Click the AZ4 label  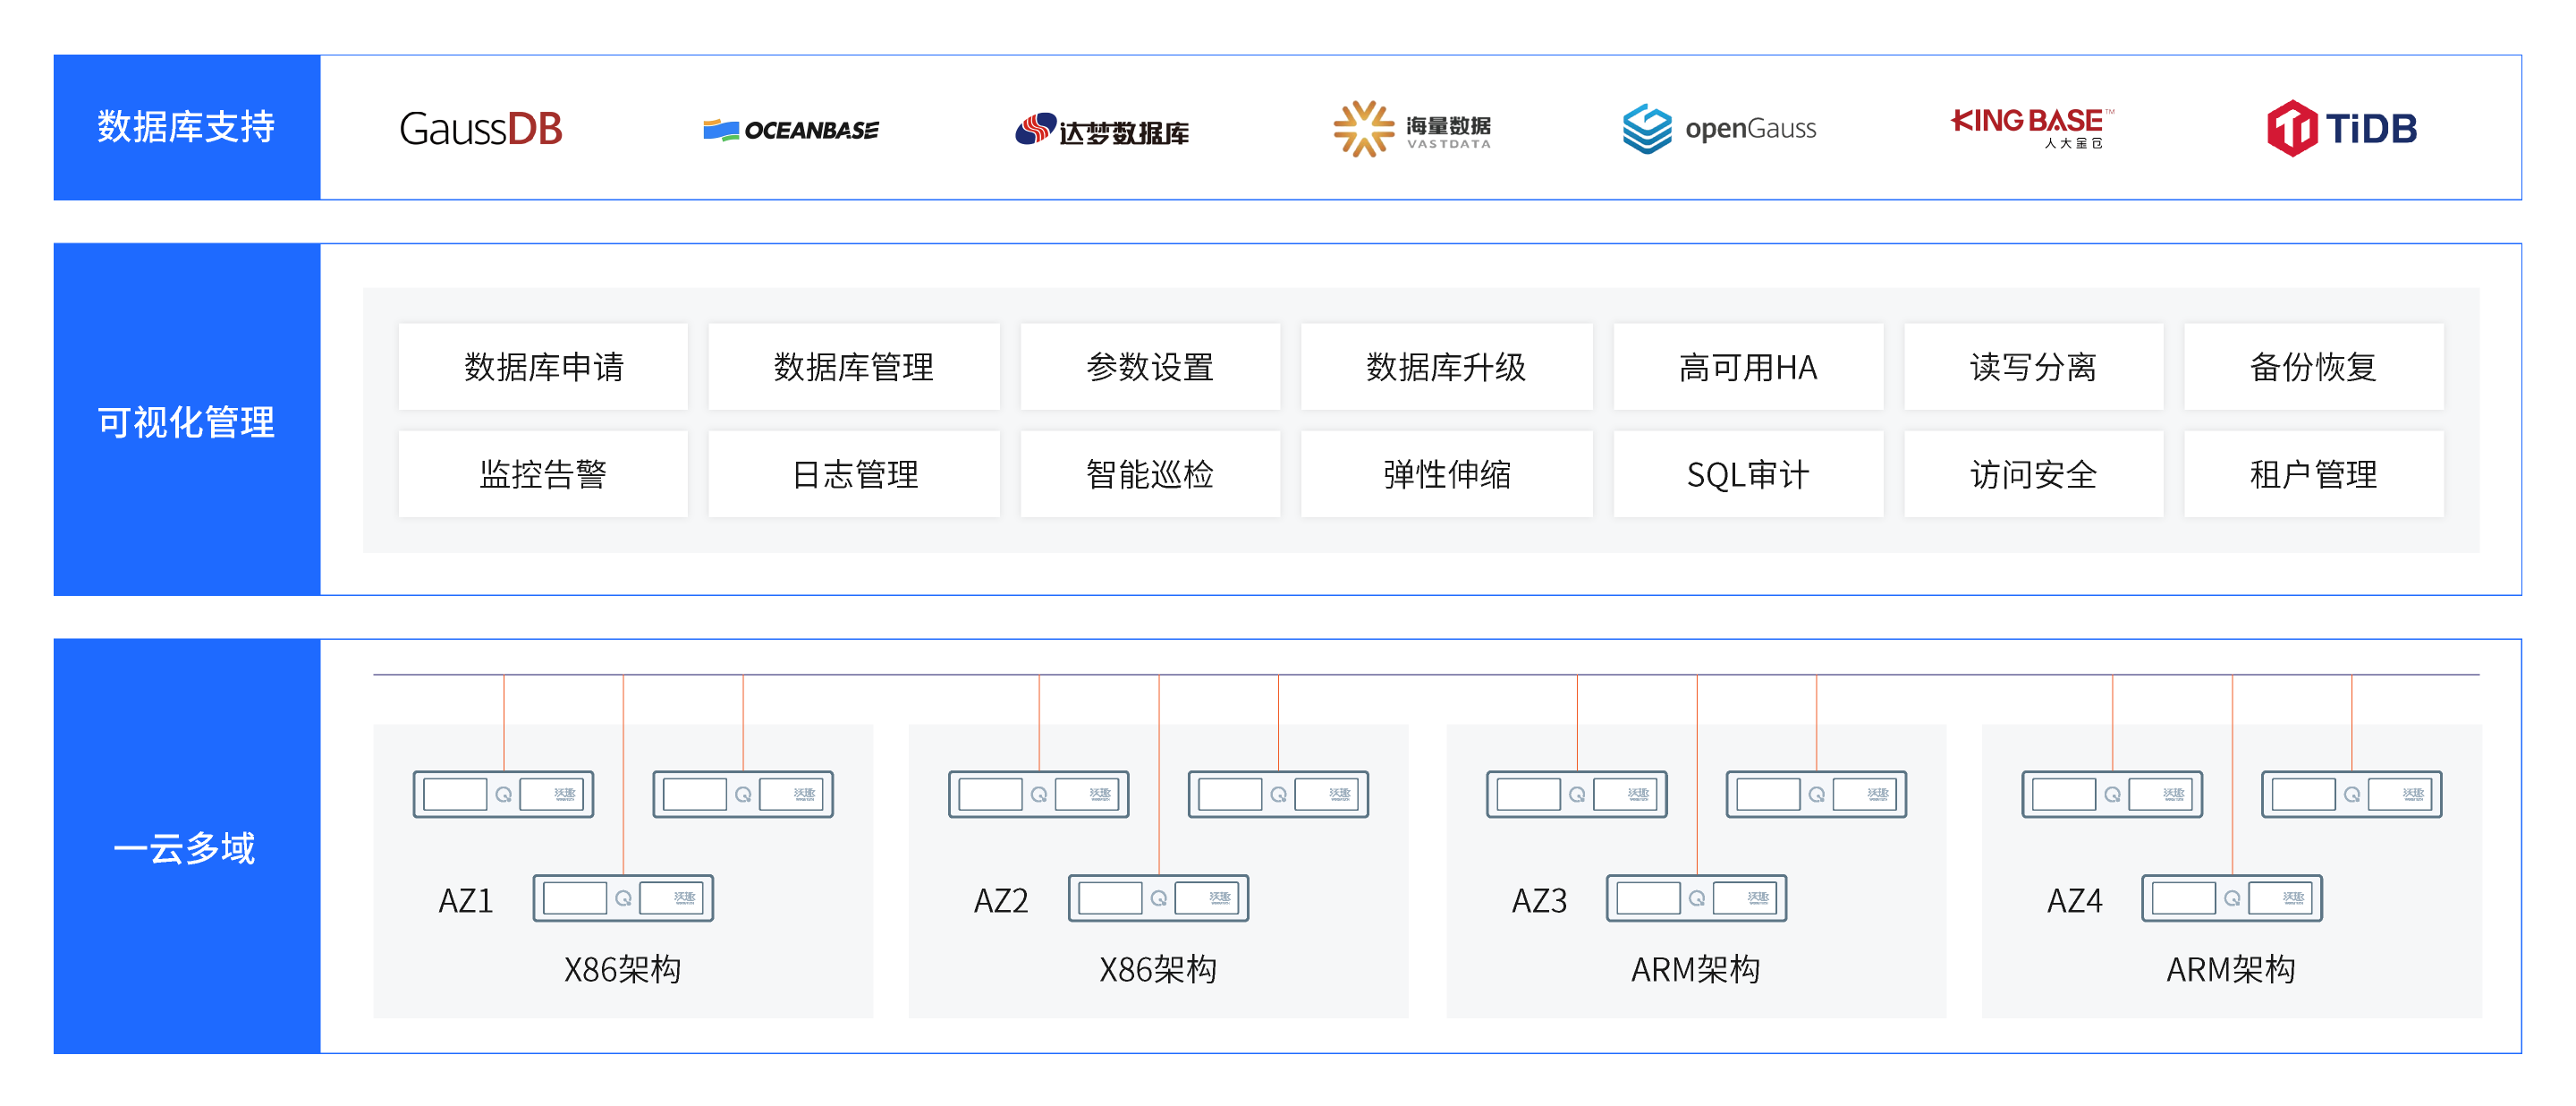[2075, 901]
